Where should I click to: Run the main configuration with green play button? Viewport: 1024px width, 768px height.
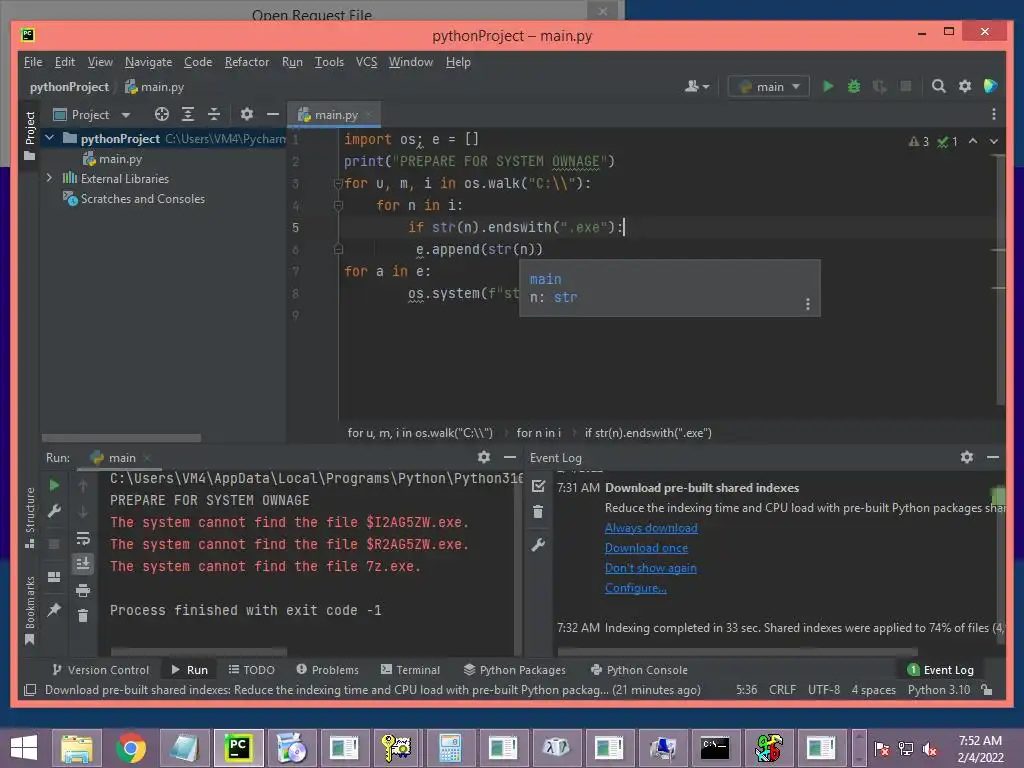tap(828, 86)
